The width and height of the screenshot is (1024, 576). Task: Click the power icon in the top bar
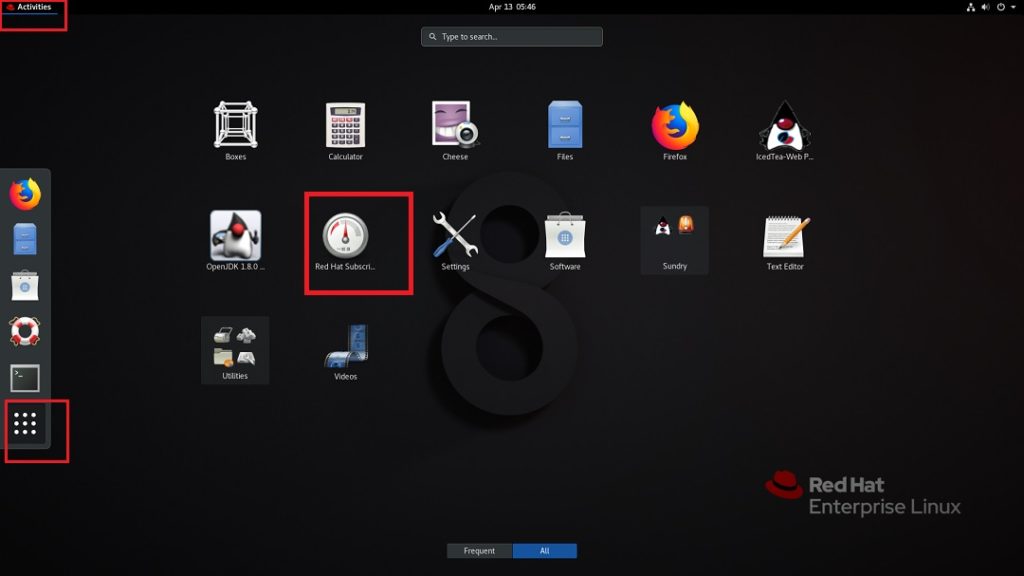pyautogui.click(x=1000, y=7)
